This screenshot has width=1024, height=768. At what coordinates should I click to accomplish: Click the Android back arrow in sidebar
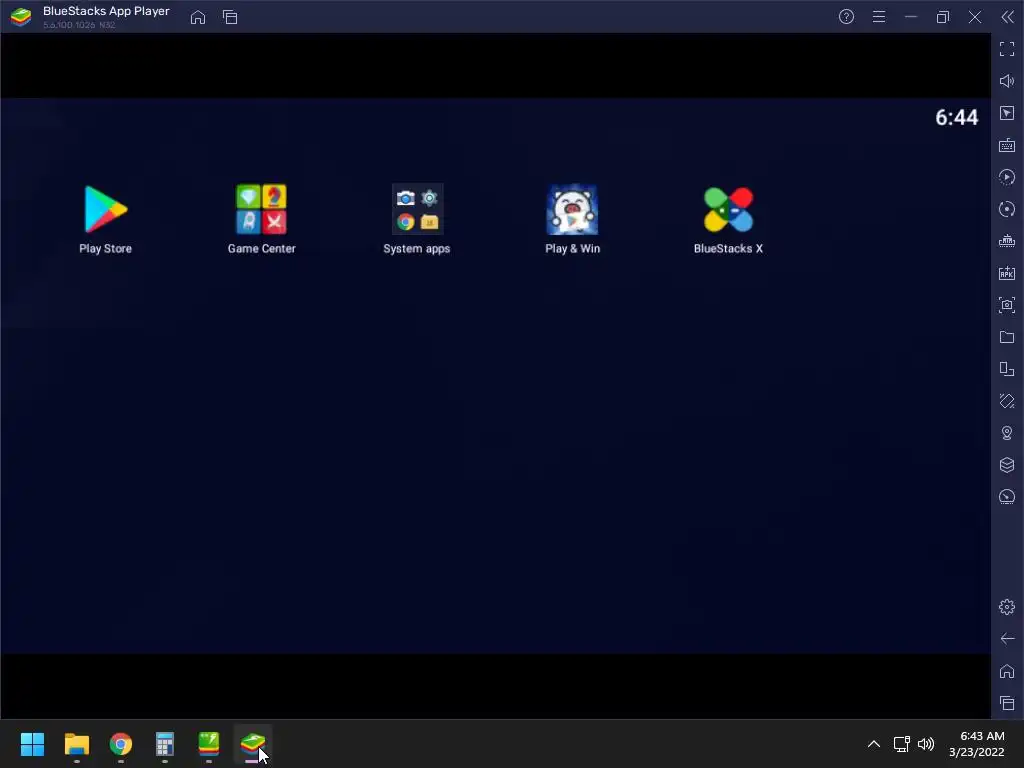pos(1007,639)
